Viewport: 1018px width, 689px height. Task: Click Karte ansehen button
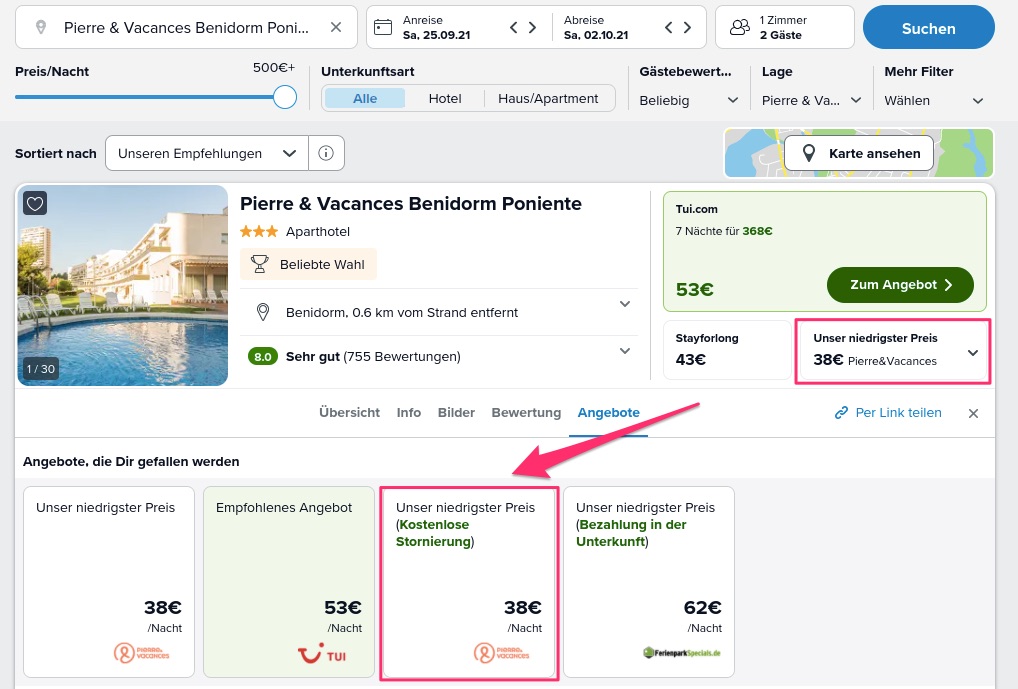(x=859, y=153)
